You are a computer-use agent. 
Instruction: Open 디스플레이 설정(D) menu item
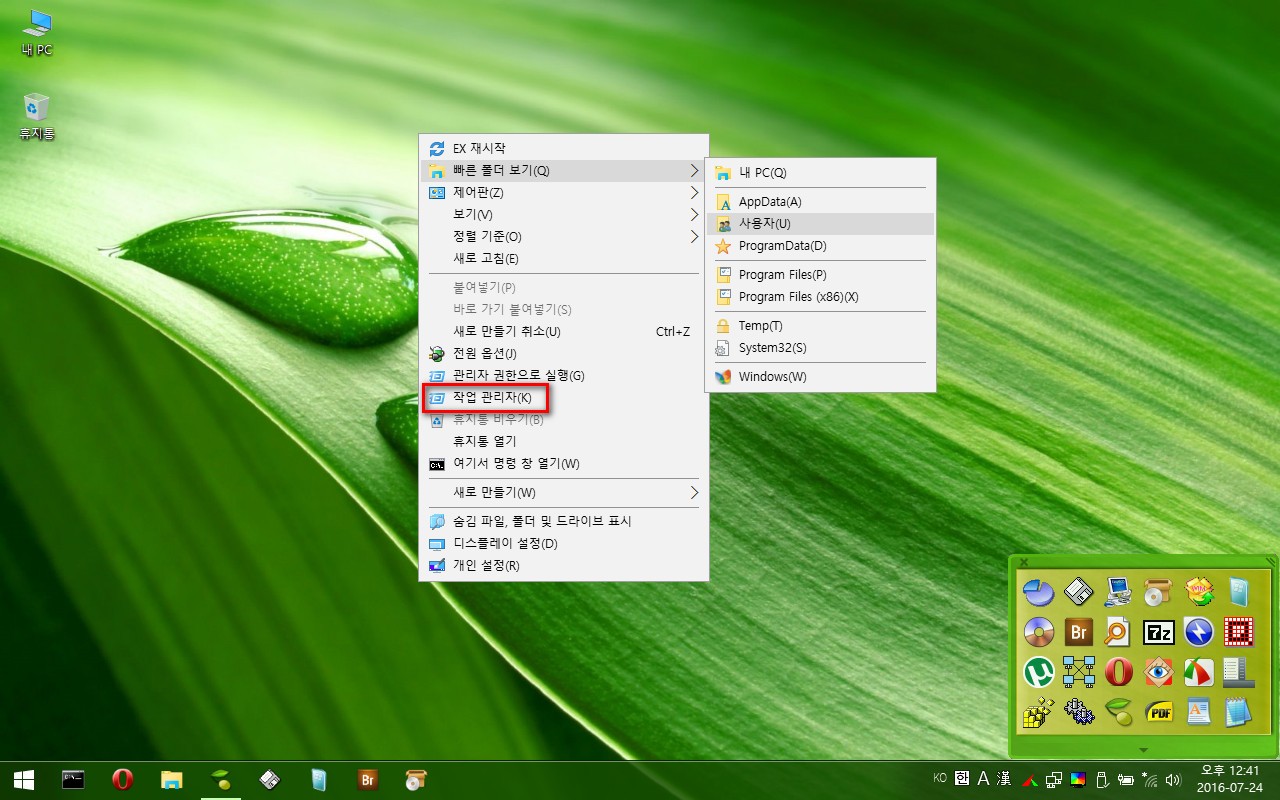point(563,543)
